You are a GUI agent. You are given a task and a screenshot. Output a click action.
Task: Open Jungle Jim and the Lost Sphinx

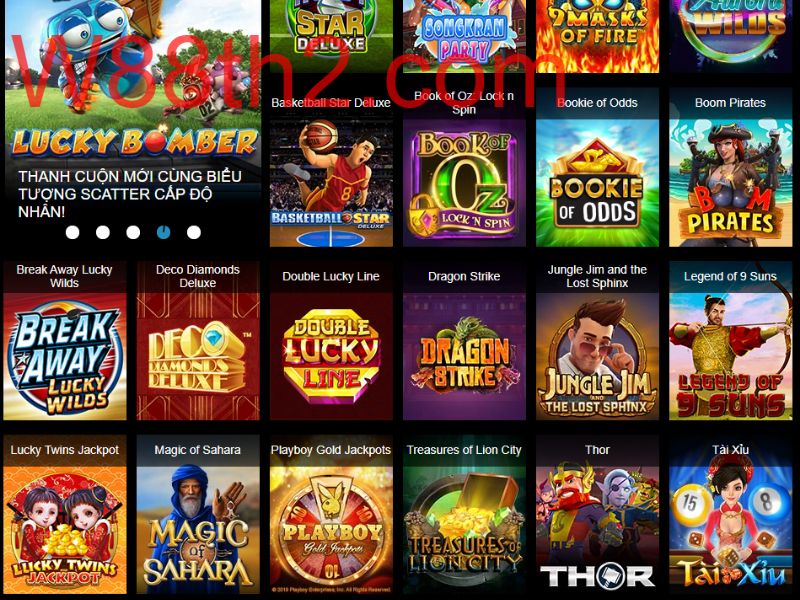pos(597,356)
